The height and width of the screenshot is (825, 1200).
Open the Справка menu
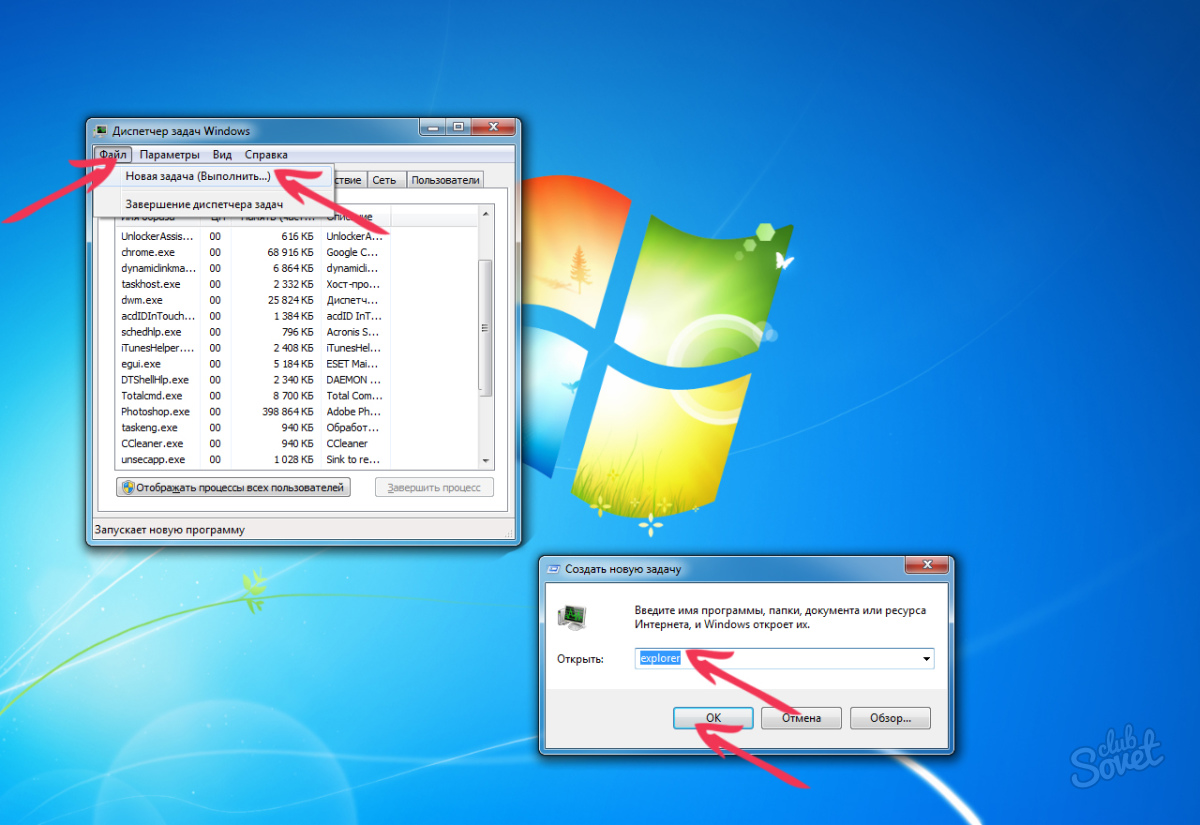point(266,155)
